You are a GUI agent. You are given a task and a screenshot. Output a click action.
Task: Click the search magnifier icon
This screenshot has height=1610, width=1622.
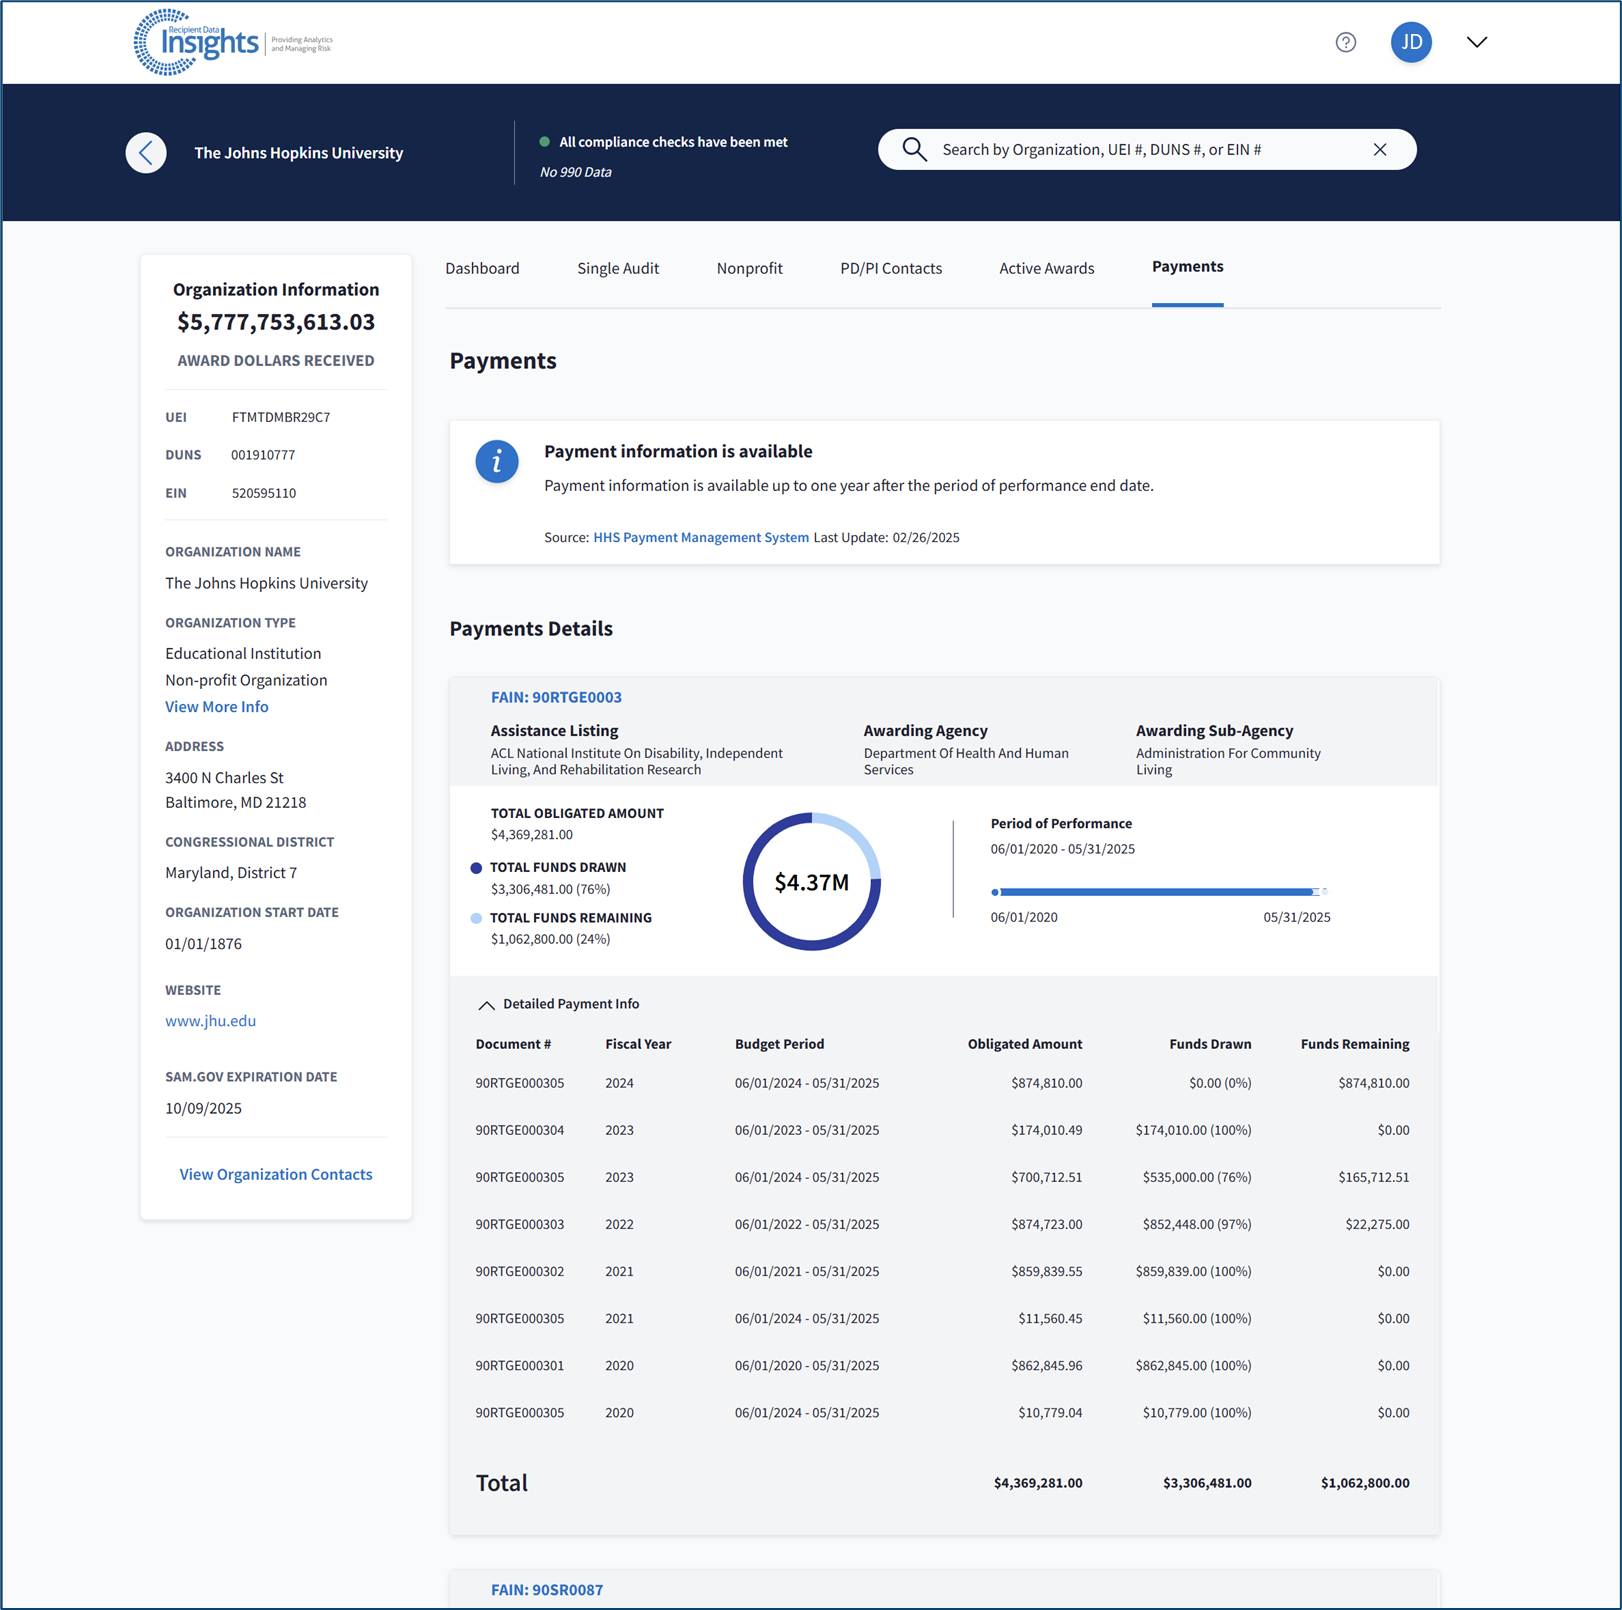914,150
